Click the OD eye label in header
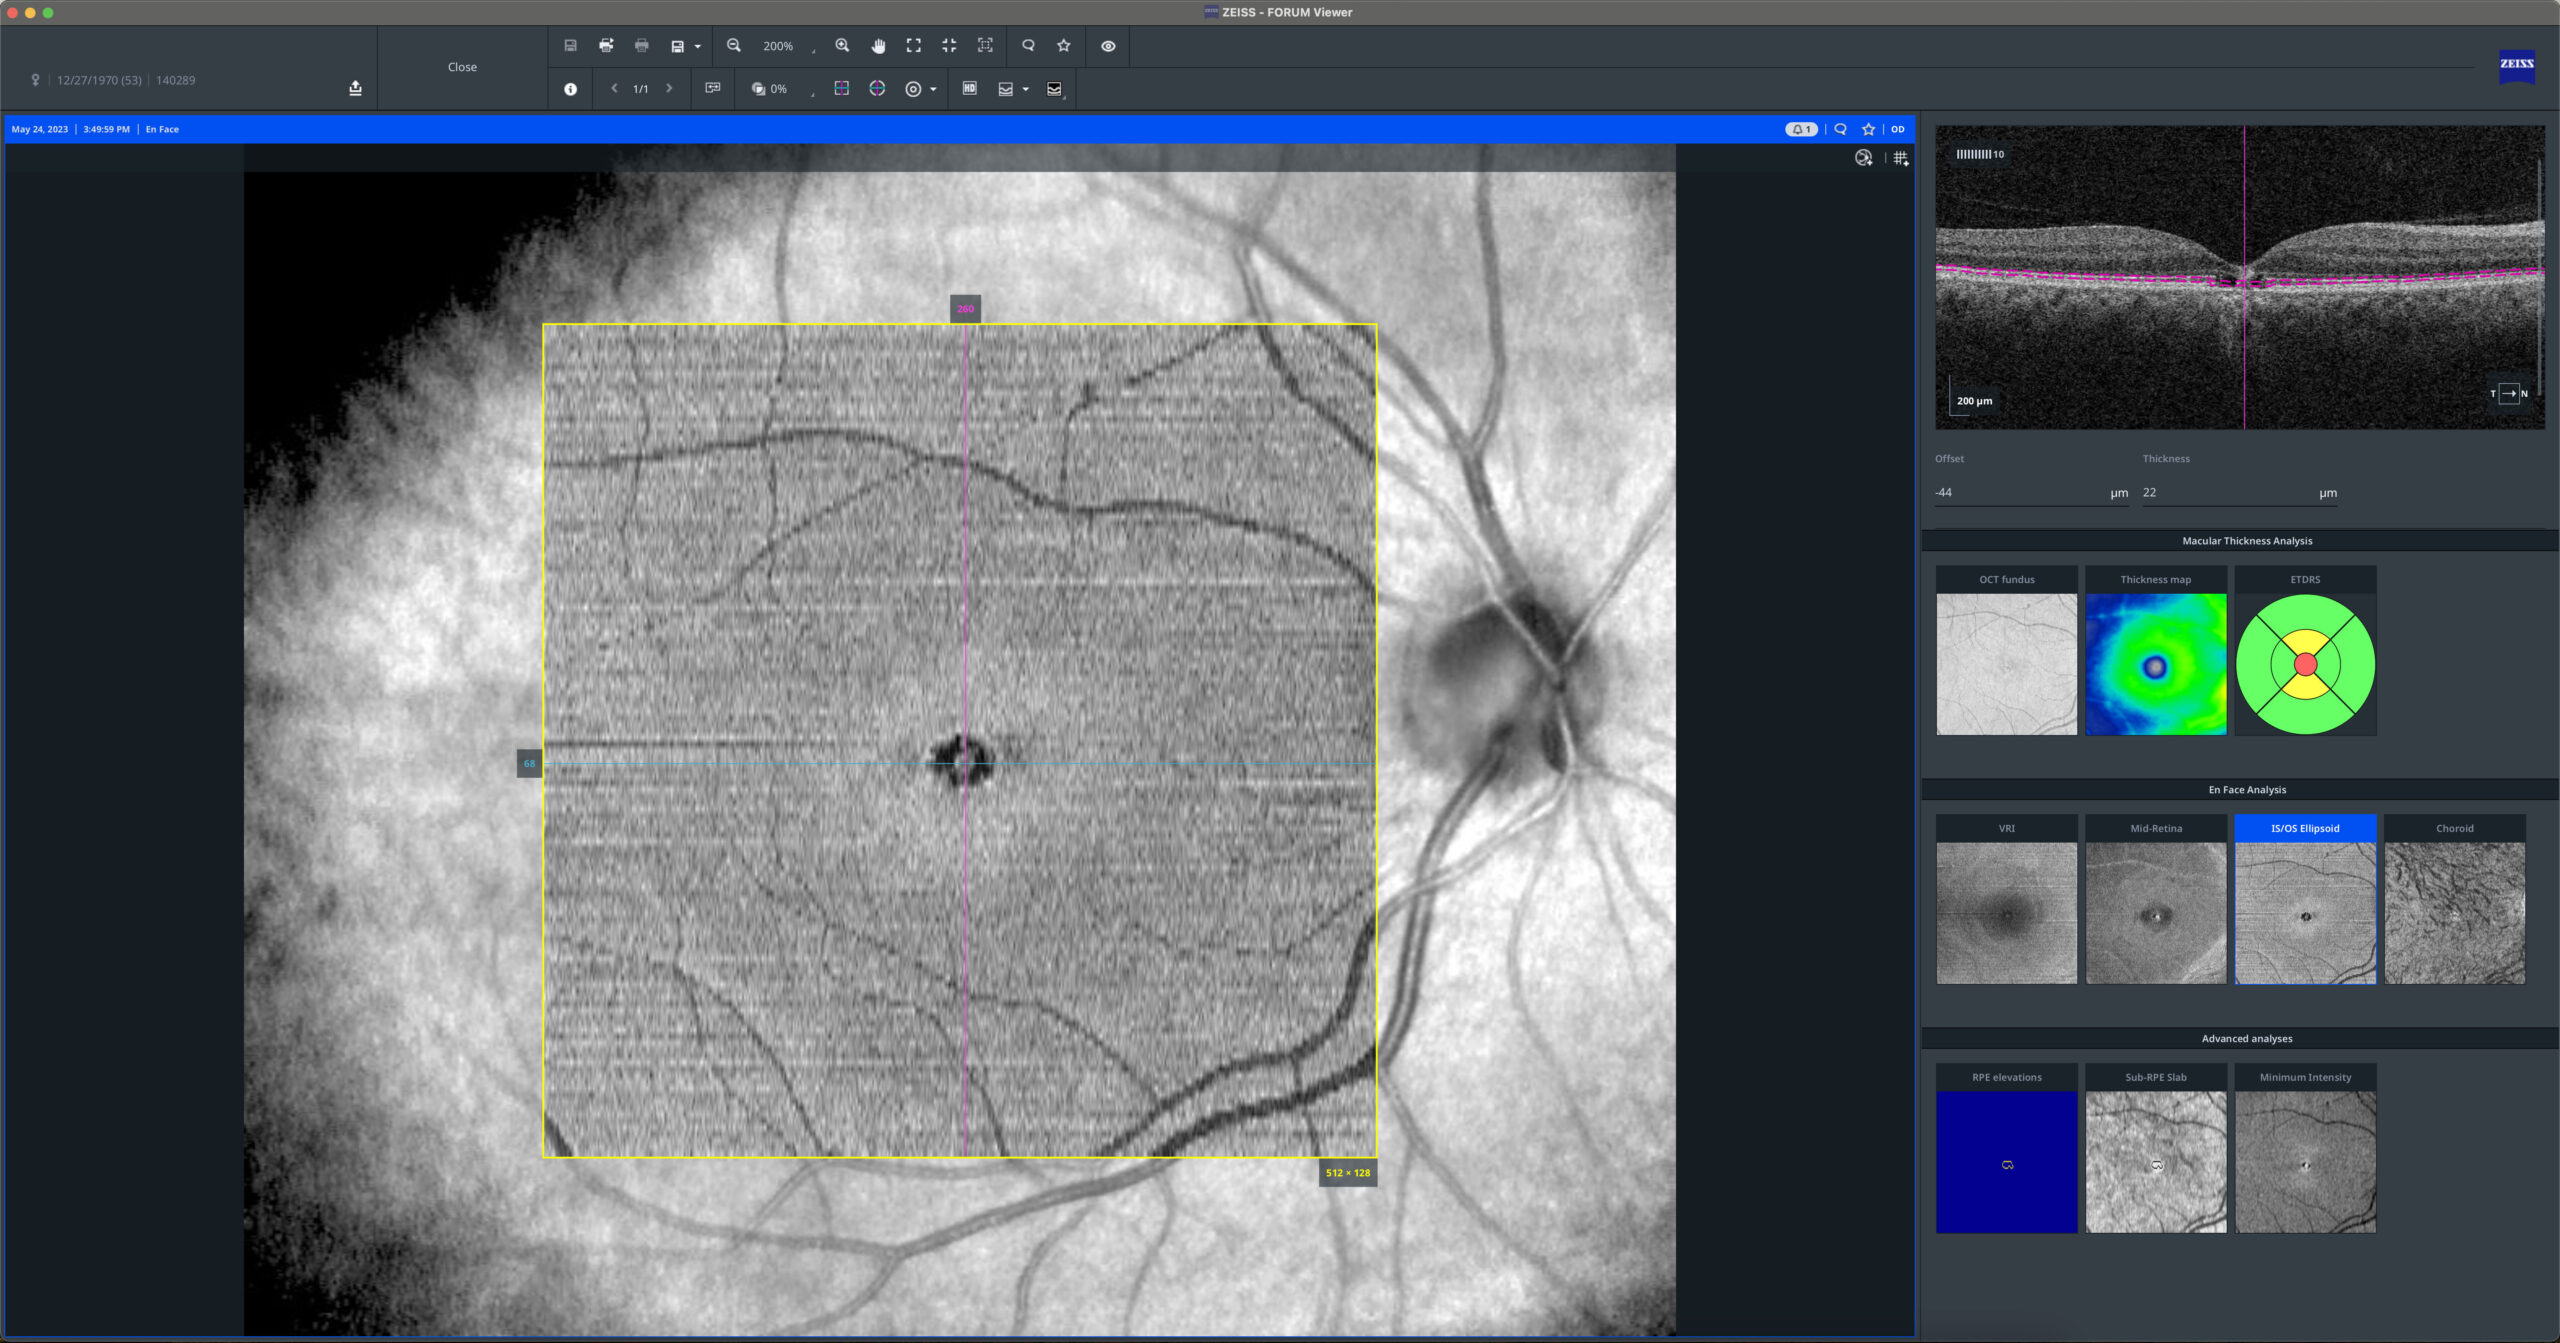The width and height of the screenshot is (2560, 1343). [x=1898, y=129]
